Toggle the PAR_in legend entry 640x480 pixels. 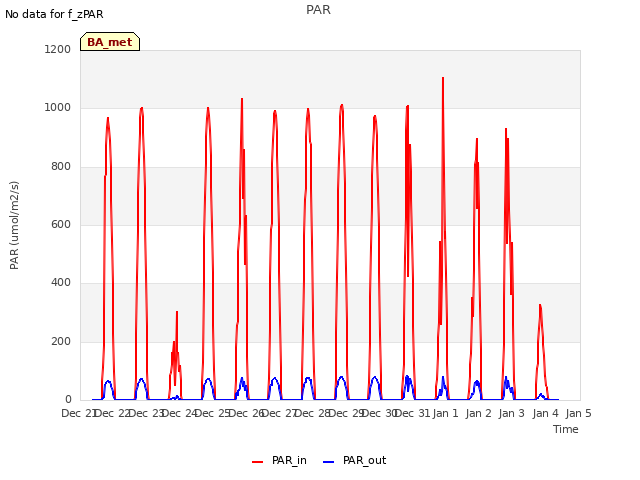tap(280, 460)
